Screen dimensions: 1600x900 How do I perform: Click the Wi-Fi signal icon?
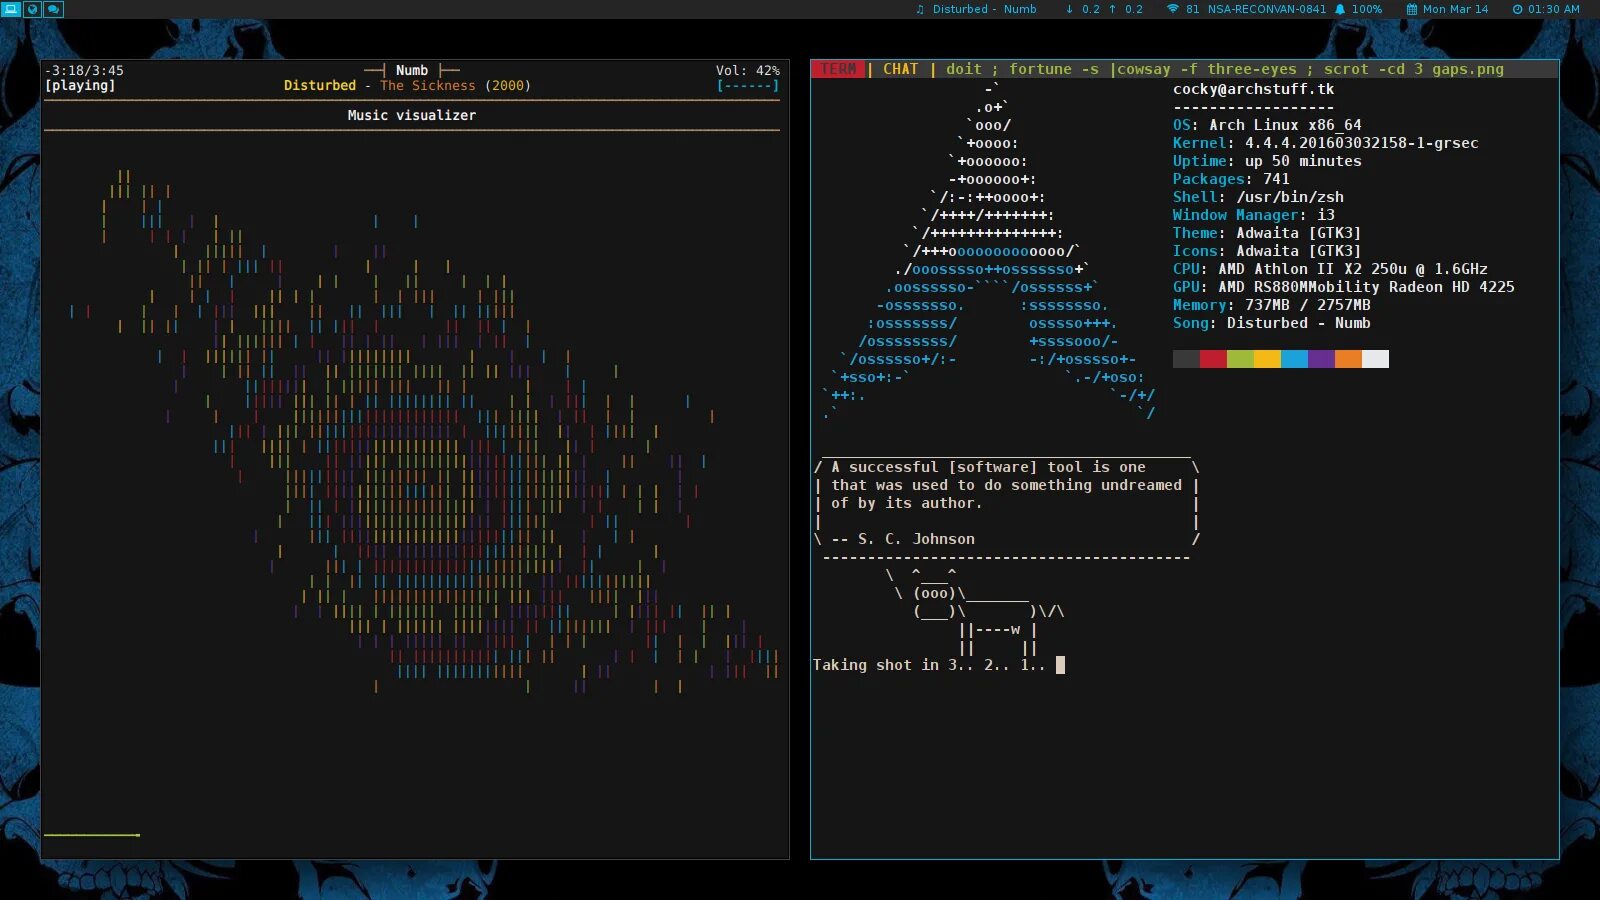pyautogui.click(x=1173, y=9)
